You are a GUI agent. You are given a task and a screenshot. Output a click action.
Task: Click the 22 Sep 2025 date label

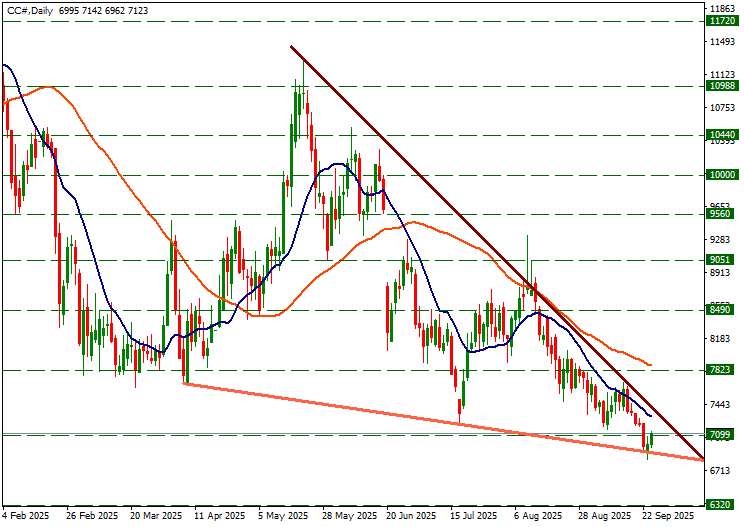tap(667, 516)
